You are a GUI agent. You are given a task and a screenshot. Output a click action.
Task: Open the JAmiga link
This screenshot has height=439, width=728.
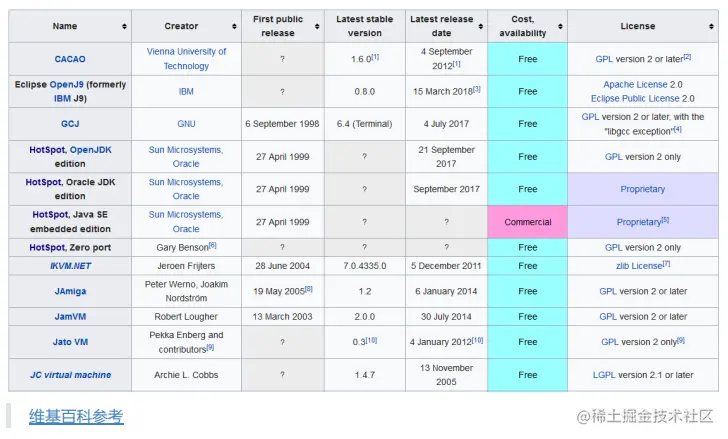70,291
